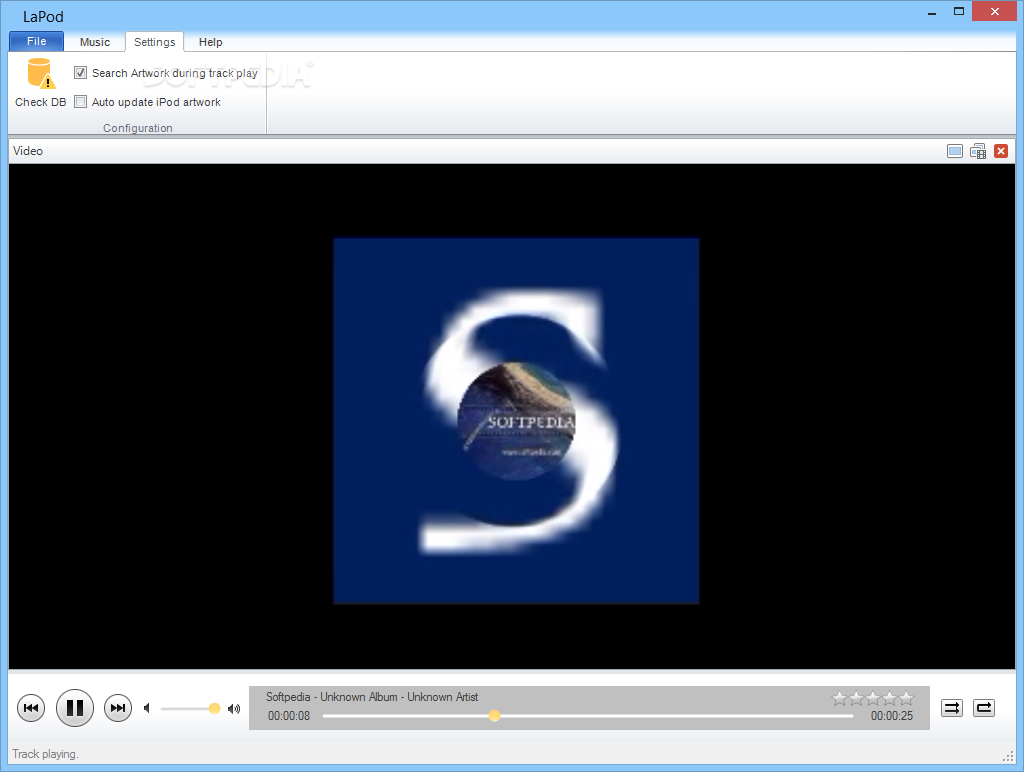Toggle repeat playback mode
This screenshot has width=1024, height=772.
click(984, 708)
